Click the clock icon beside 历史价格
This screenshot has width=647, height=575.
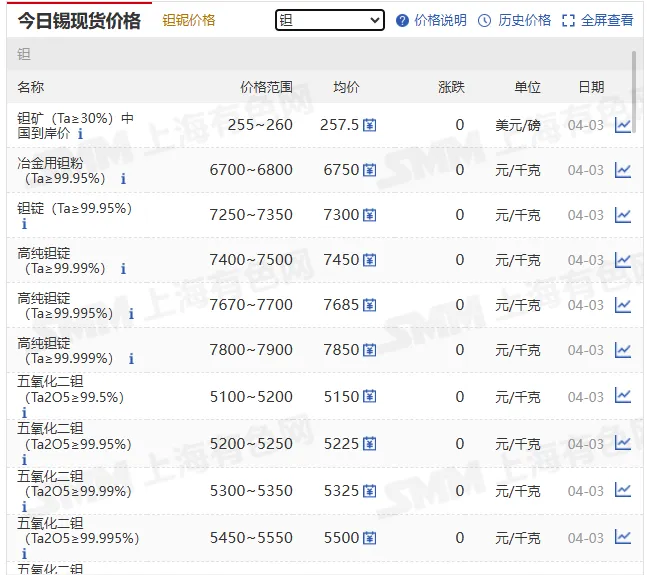484,21
